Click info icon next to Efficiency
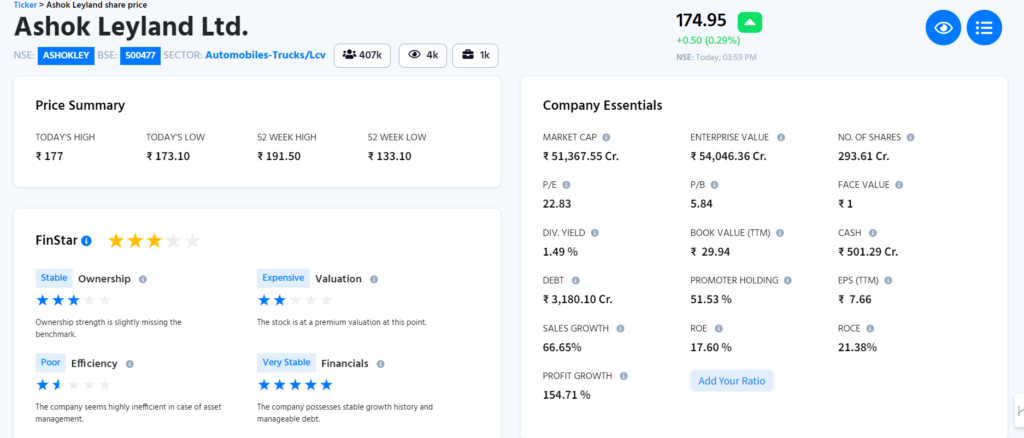1024x438 pixels. pyautogui.click(x=130, y=364)
